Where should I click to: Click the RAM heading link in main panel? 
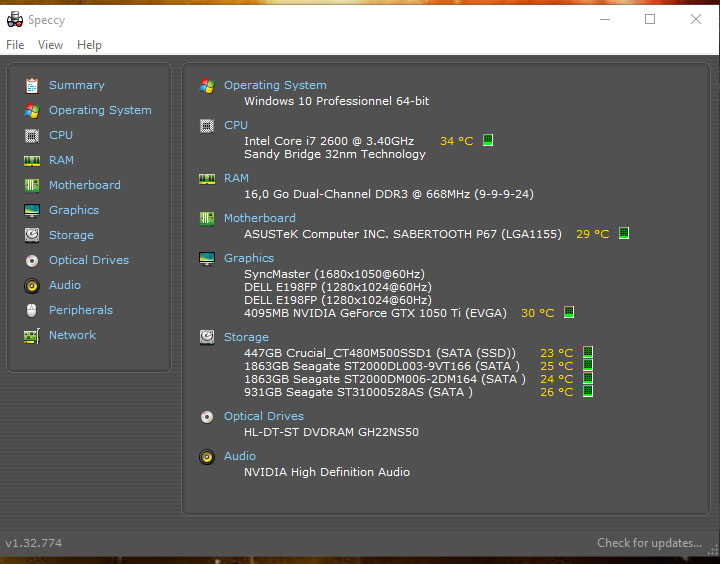[x=236, y=178]
